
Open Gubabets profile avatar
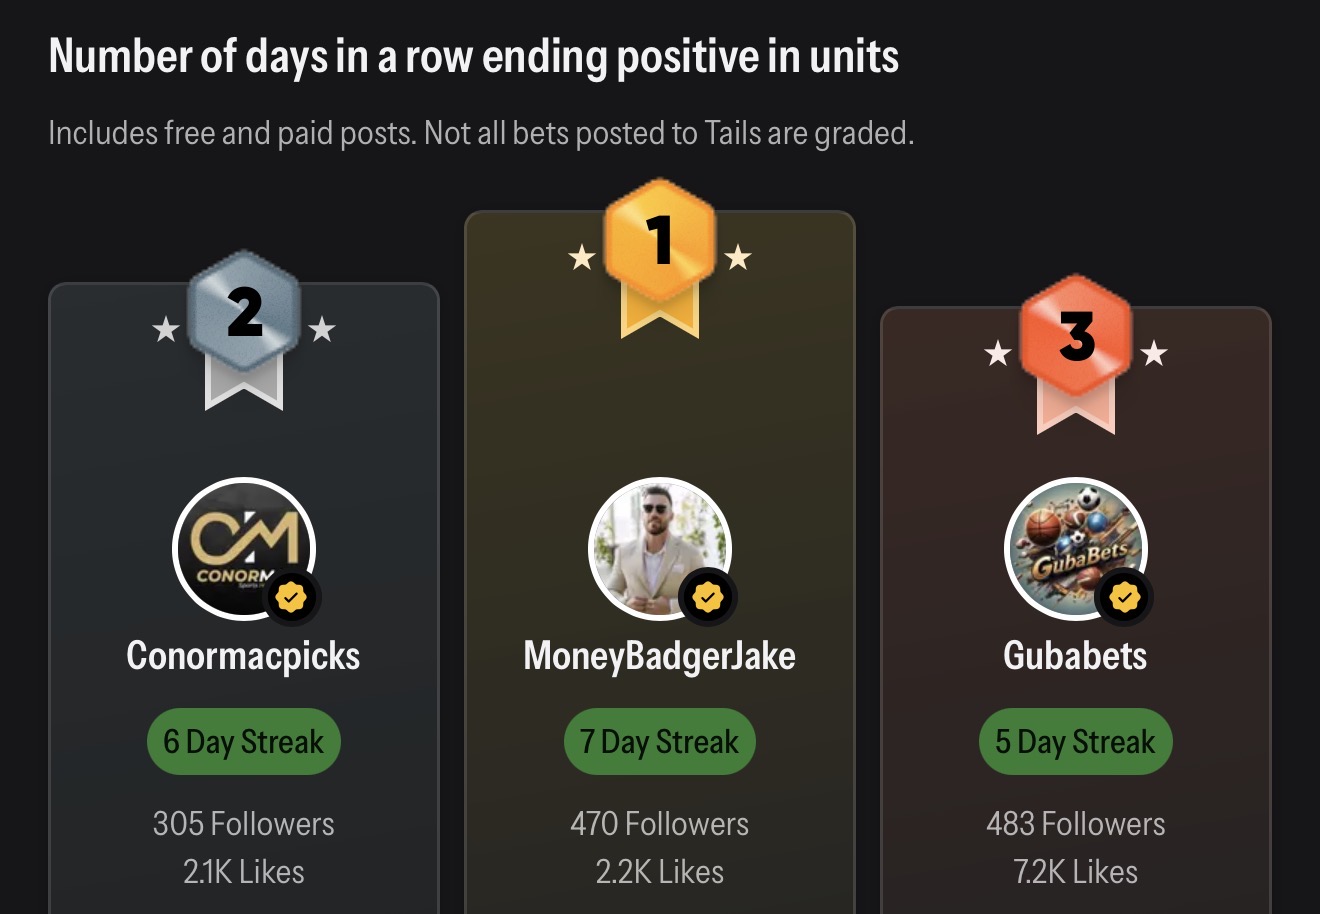1076,550
